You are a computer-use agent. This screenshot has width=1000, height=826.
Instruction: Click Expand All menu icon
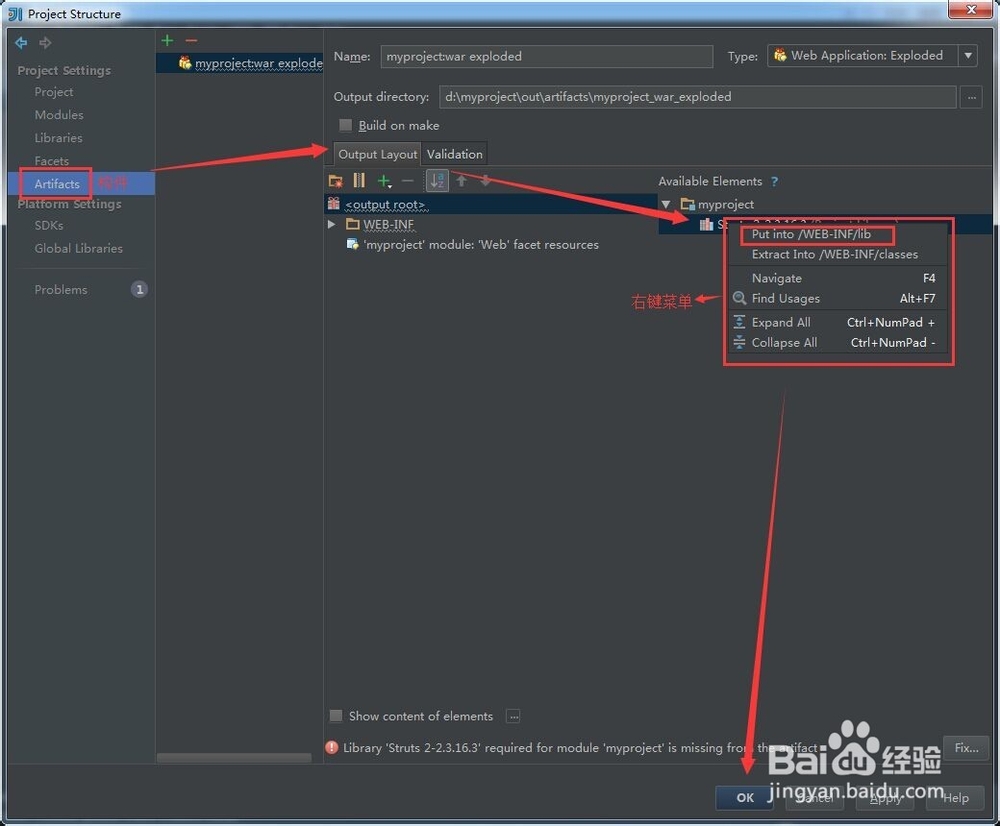click(x=739, y=322)
